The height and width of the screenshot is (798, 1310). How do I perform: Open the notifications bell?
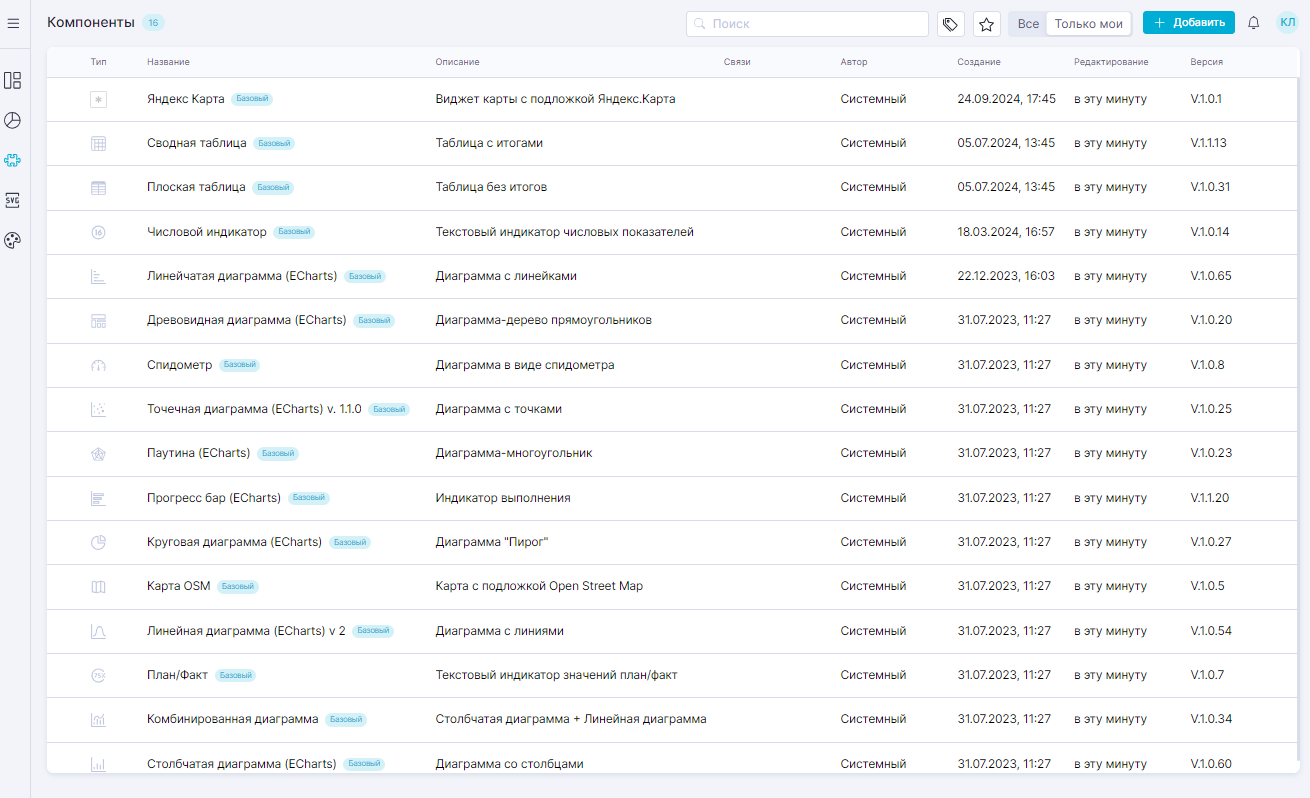(1253, 23)
